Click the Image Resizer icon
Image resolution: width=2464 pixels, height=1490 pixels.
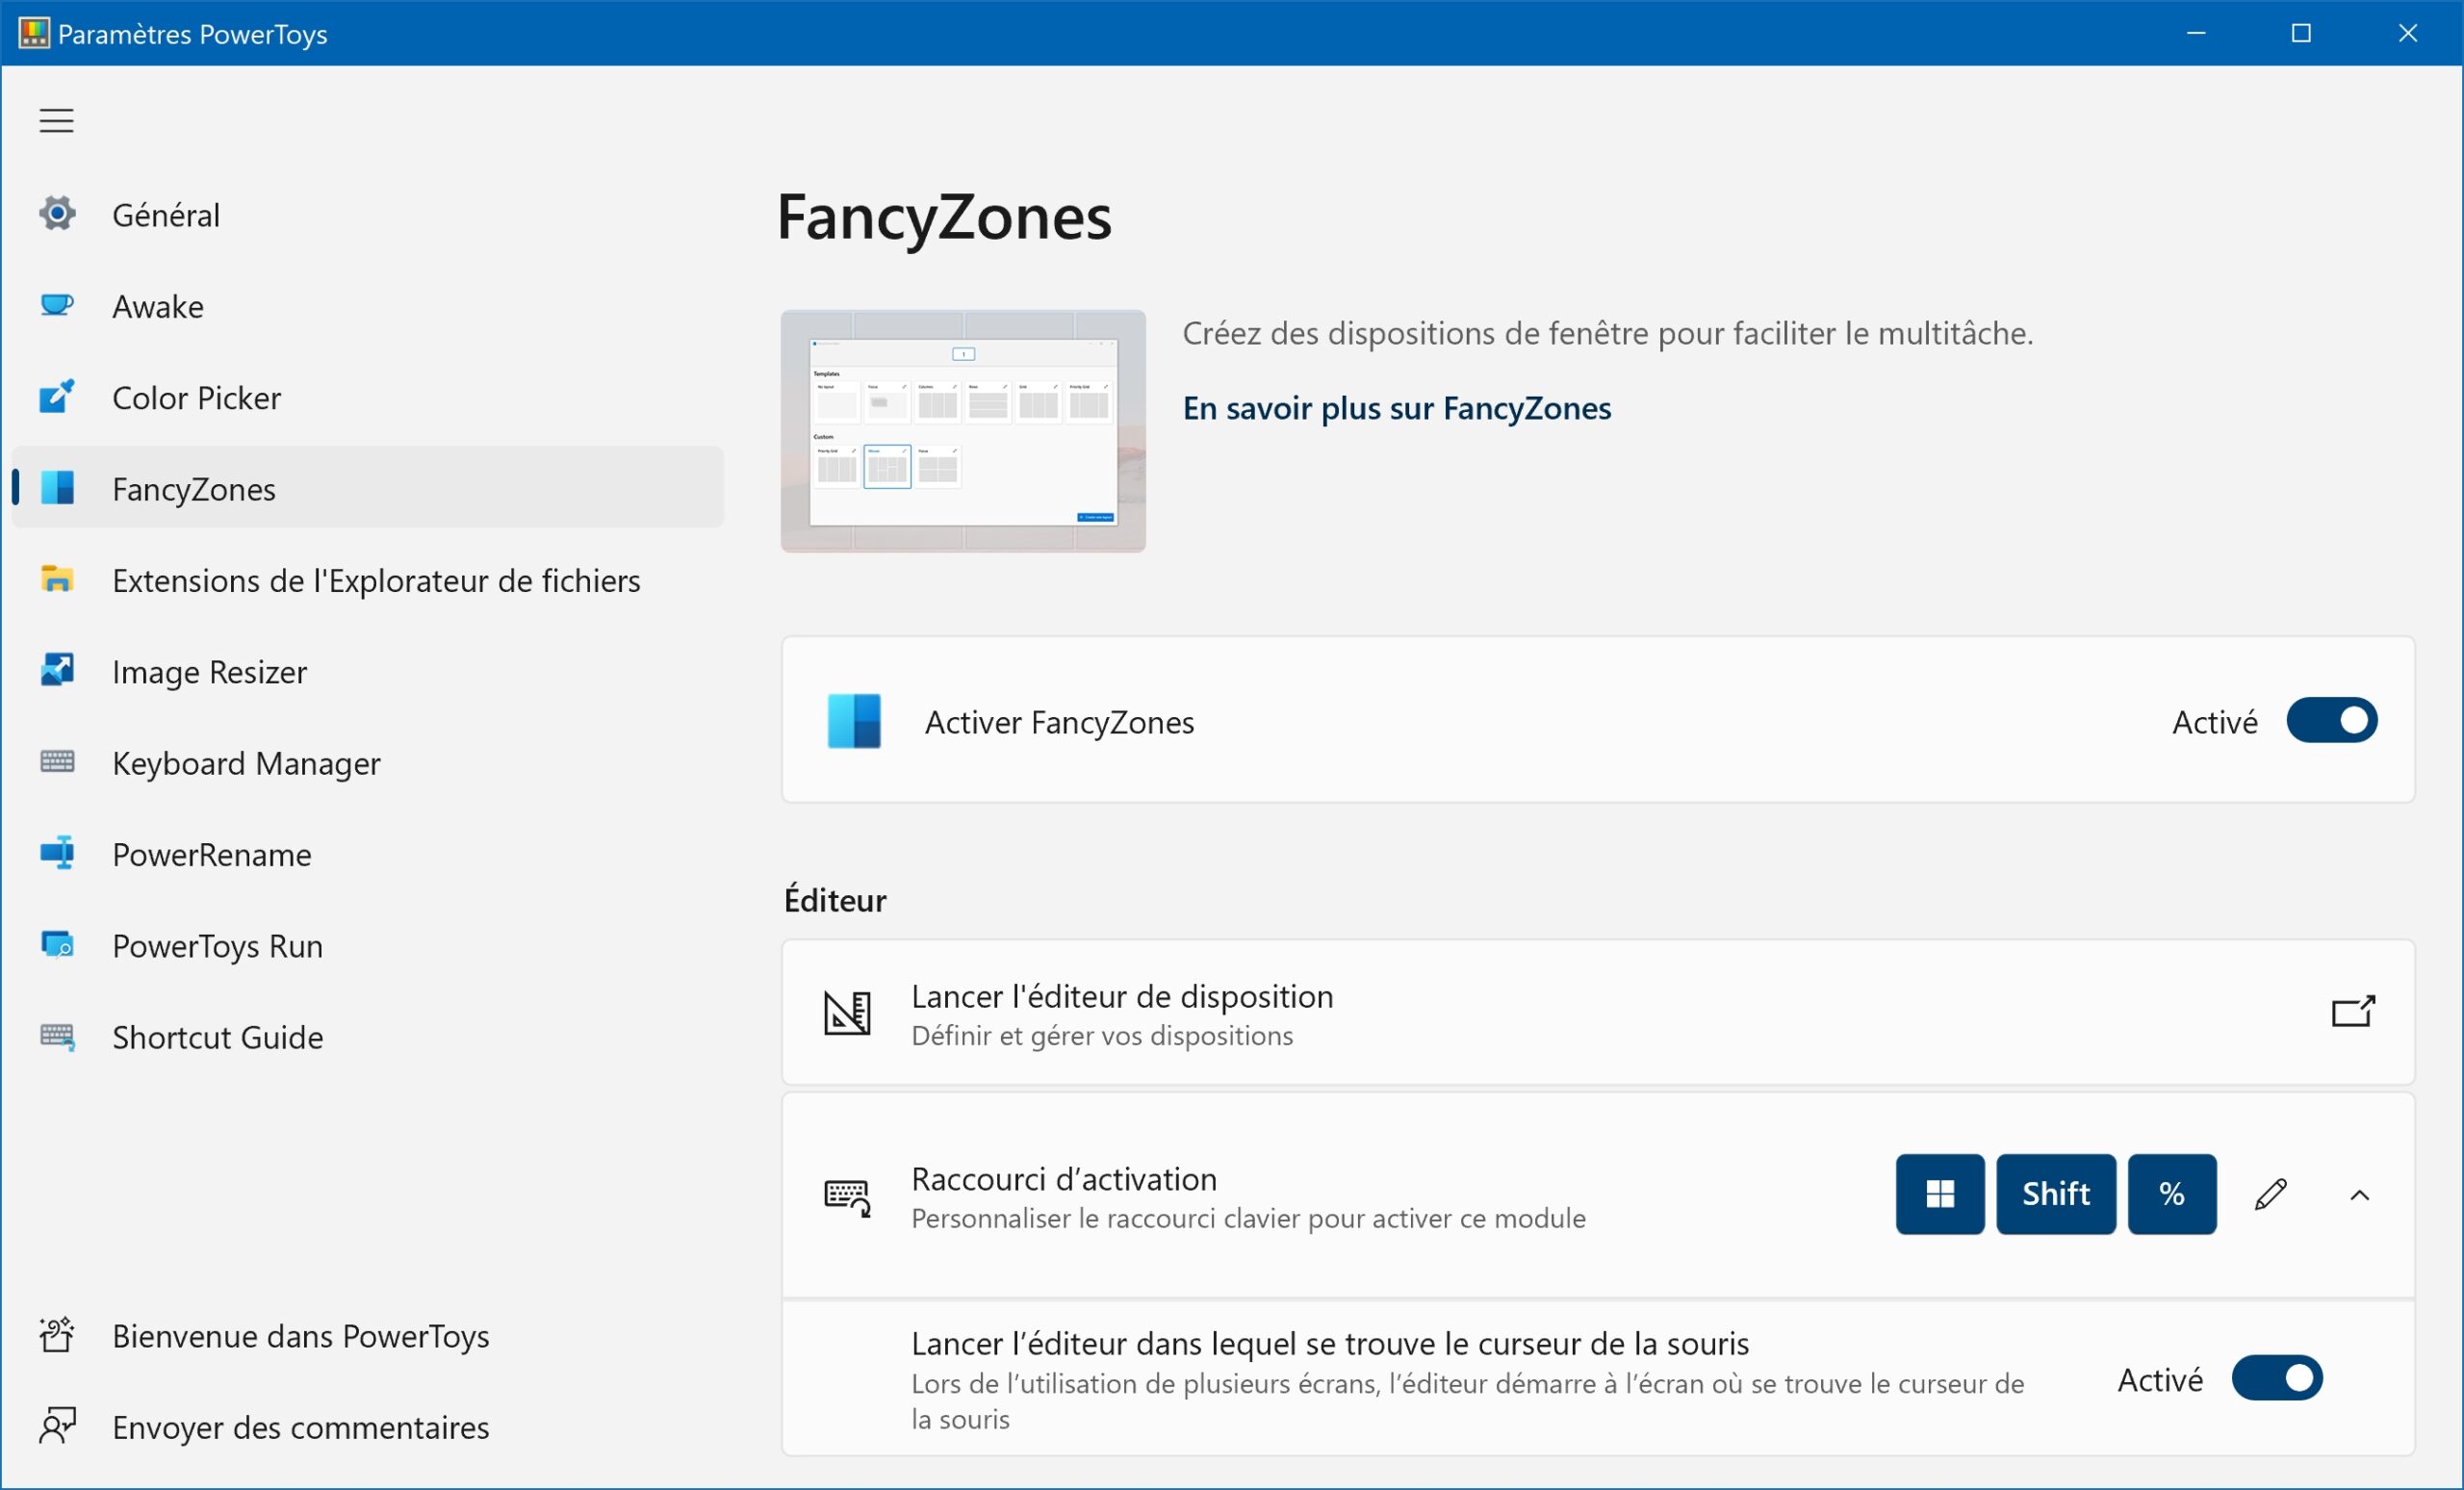[57, 670]
